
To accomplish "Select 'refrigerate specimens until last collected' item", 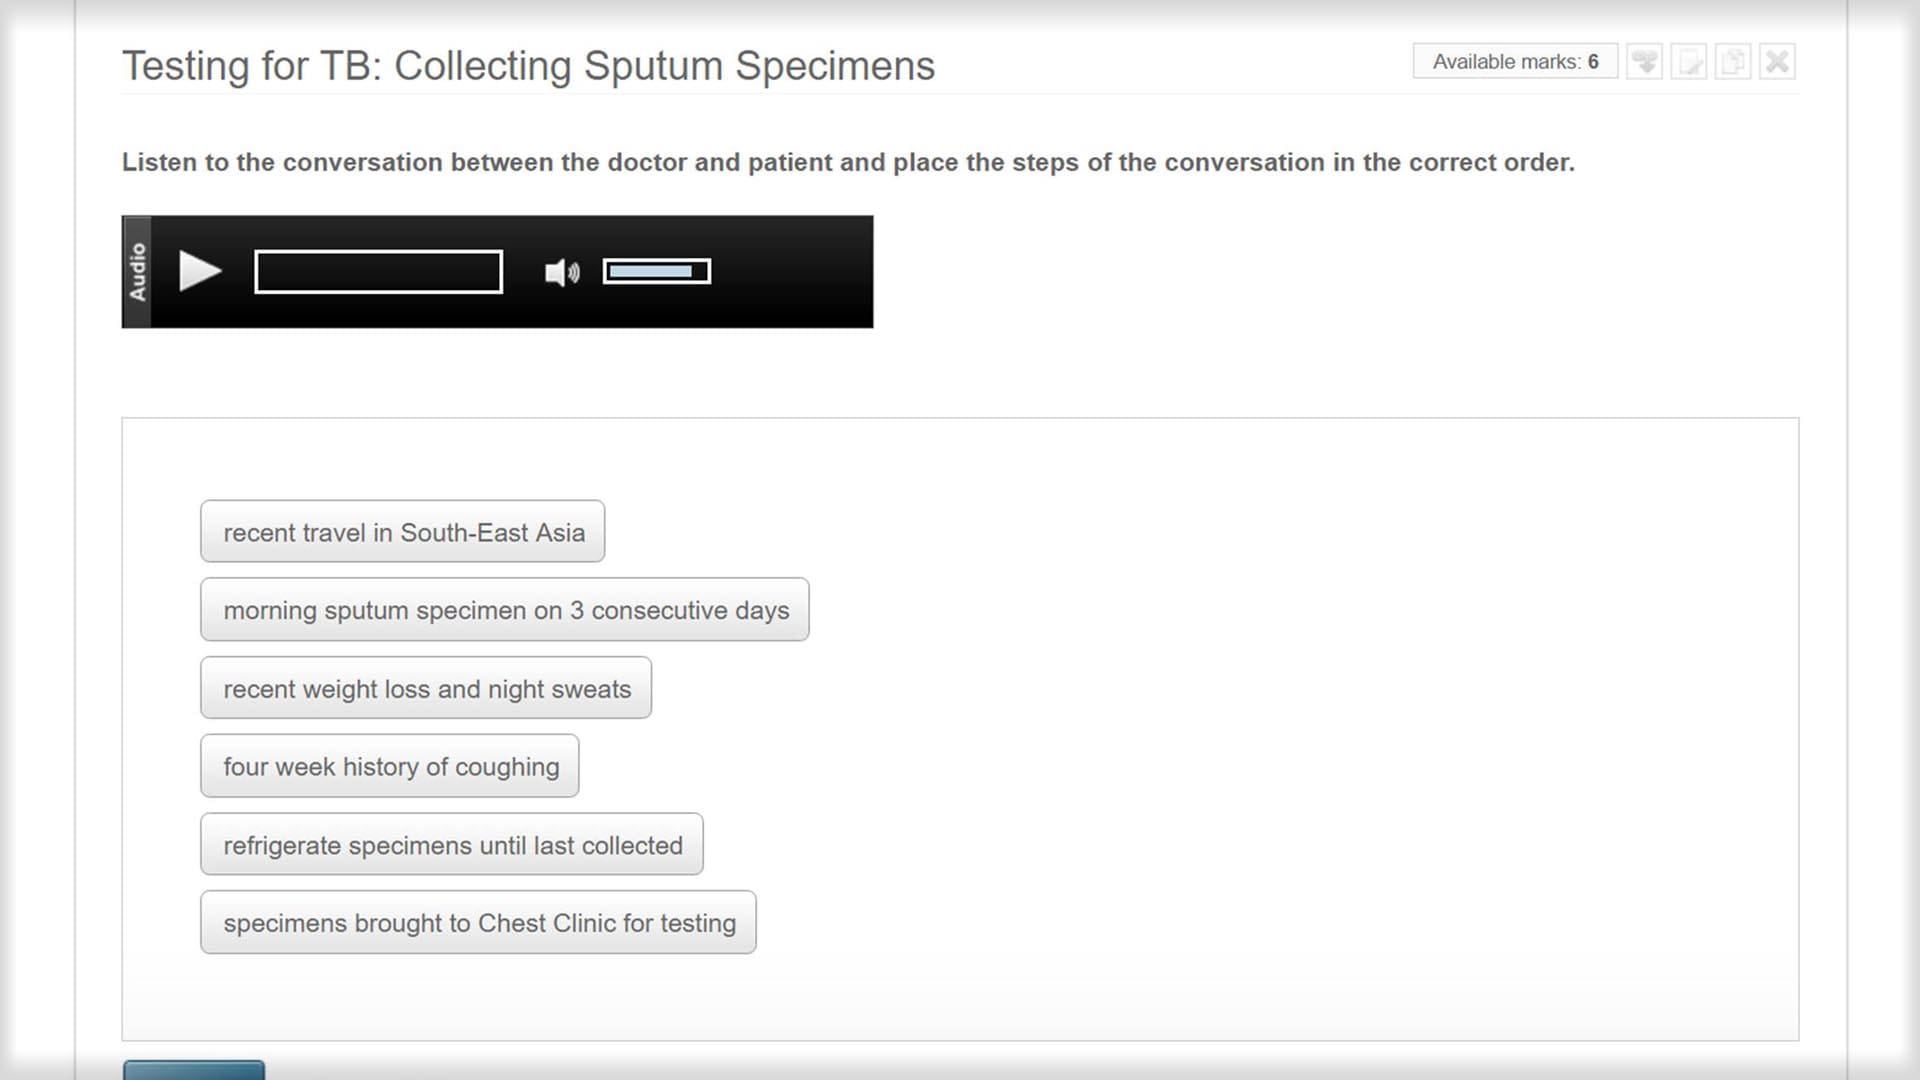I will pos(452,845).
